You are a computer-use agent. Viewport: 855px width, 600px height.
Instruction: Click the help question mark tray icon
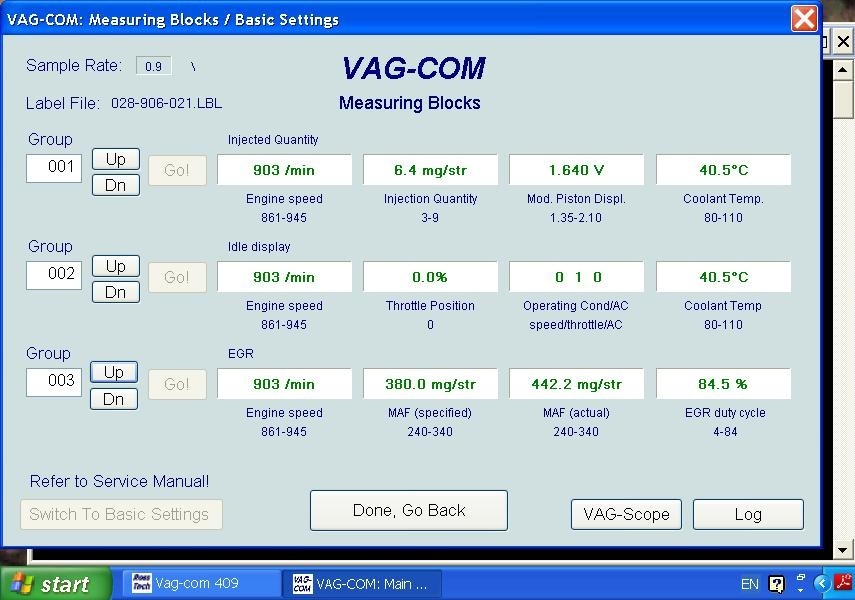pyautogui.click(x=776, y=584)
